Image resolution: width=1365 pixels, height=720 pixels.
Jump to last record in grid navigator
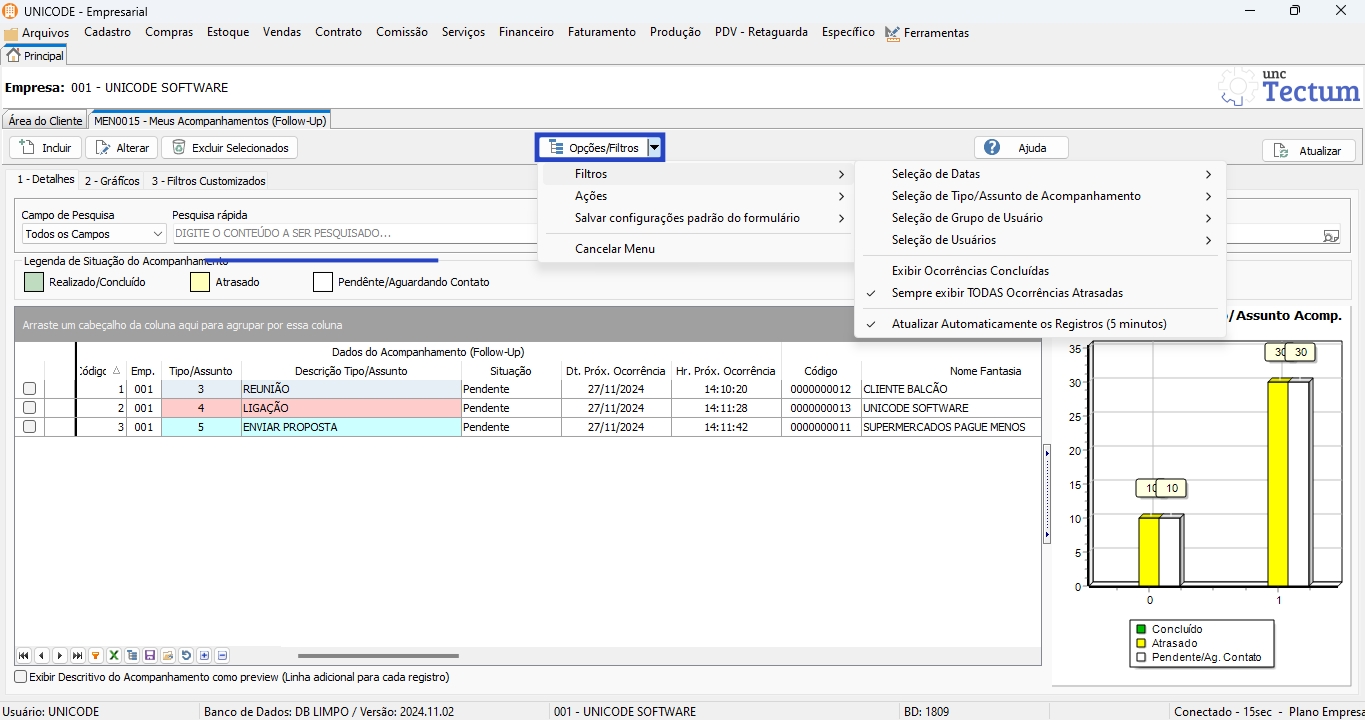77,656
